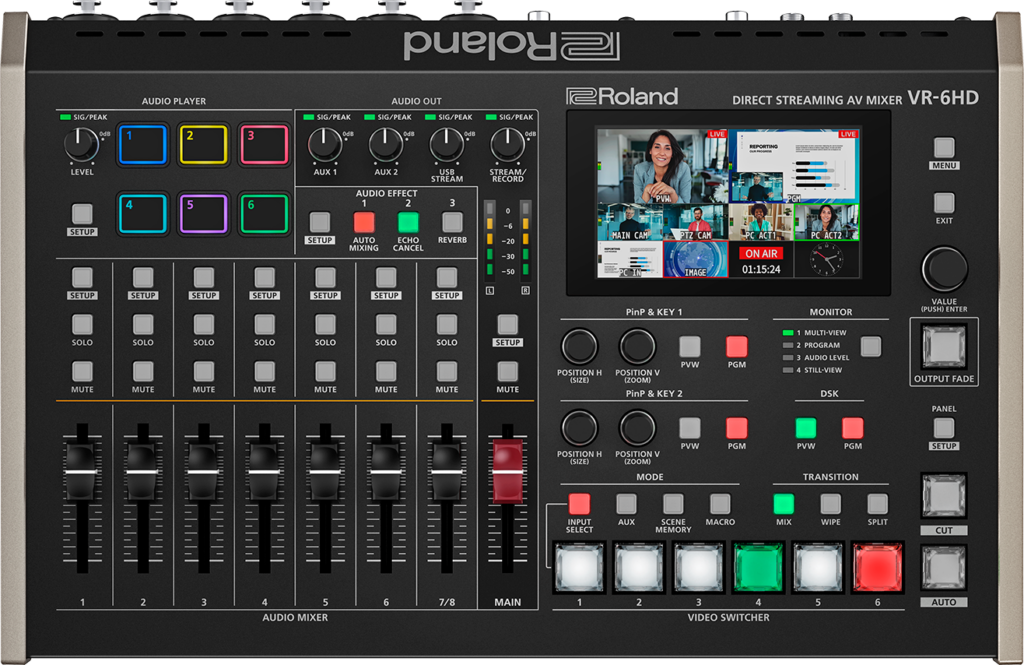Mute audio mixer channel 1
Viewport: 1024px width, 665px height.
(82, 371)
